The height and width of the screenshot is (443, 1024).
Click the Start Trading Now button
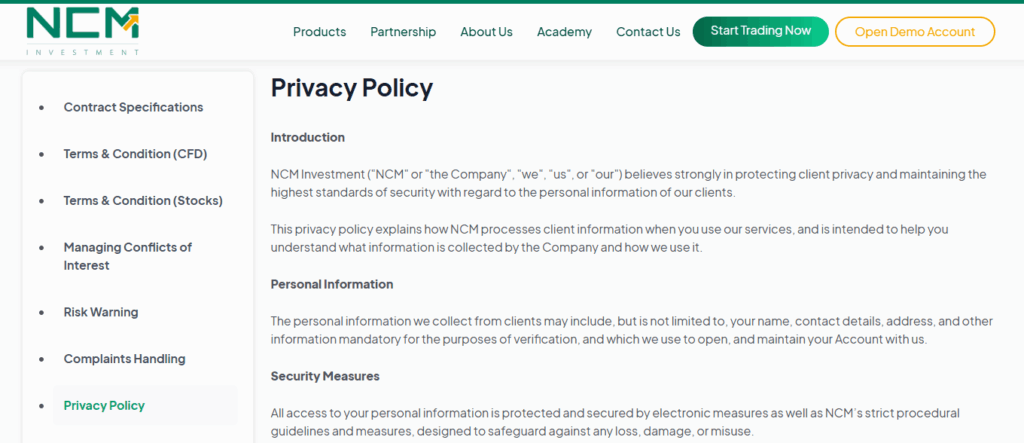[761, 31]
